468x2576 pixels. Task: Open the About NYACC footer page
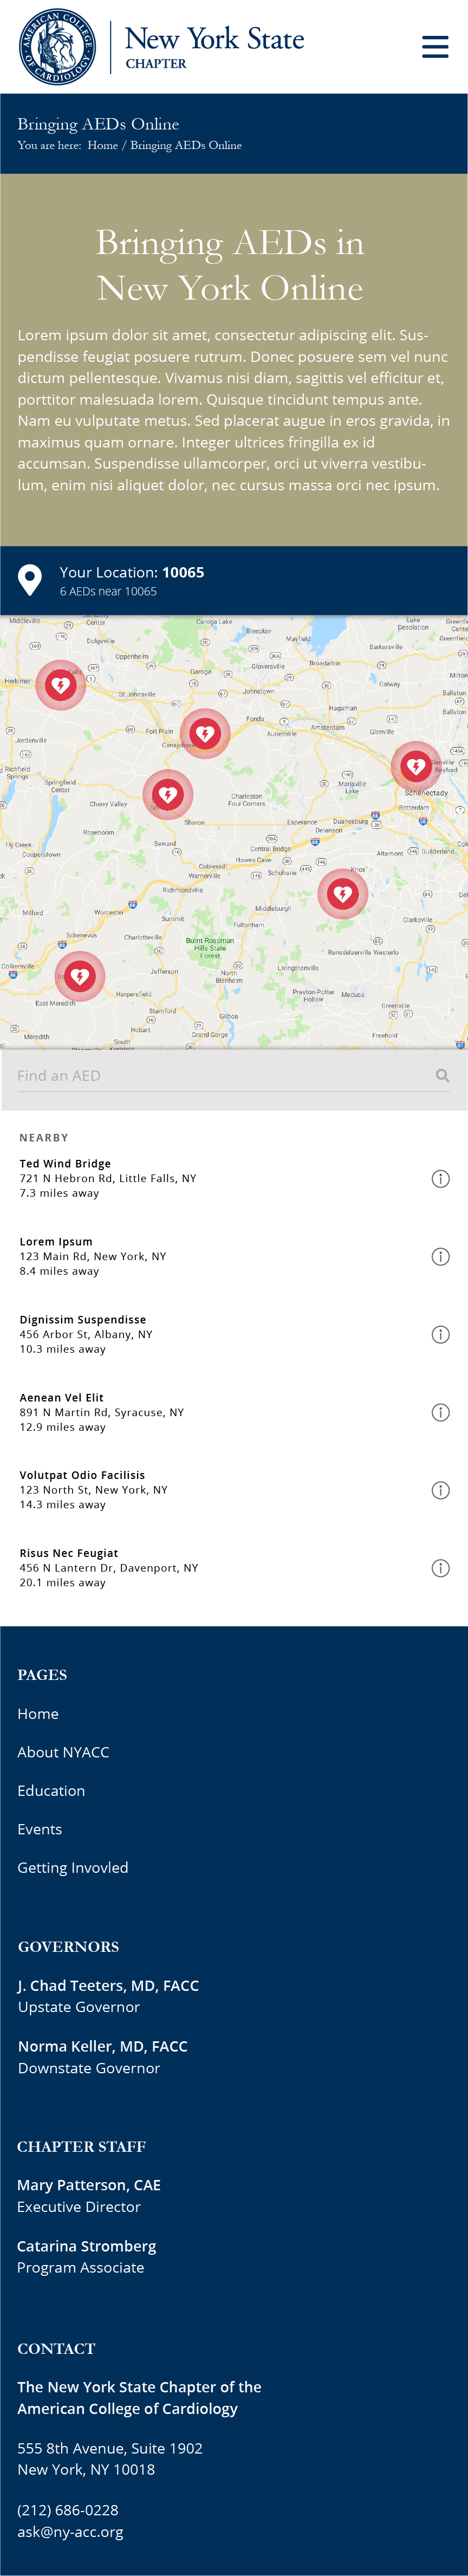63,1752
